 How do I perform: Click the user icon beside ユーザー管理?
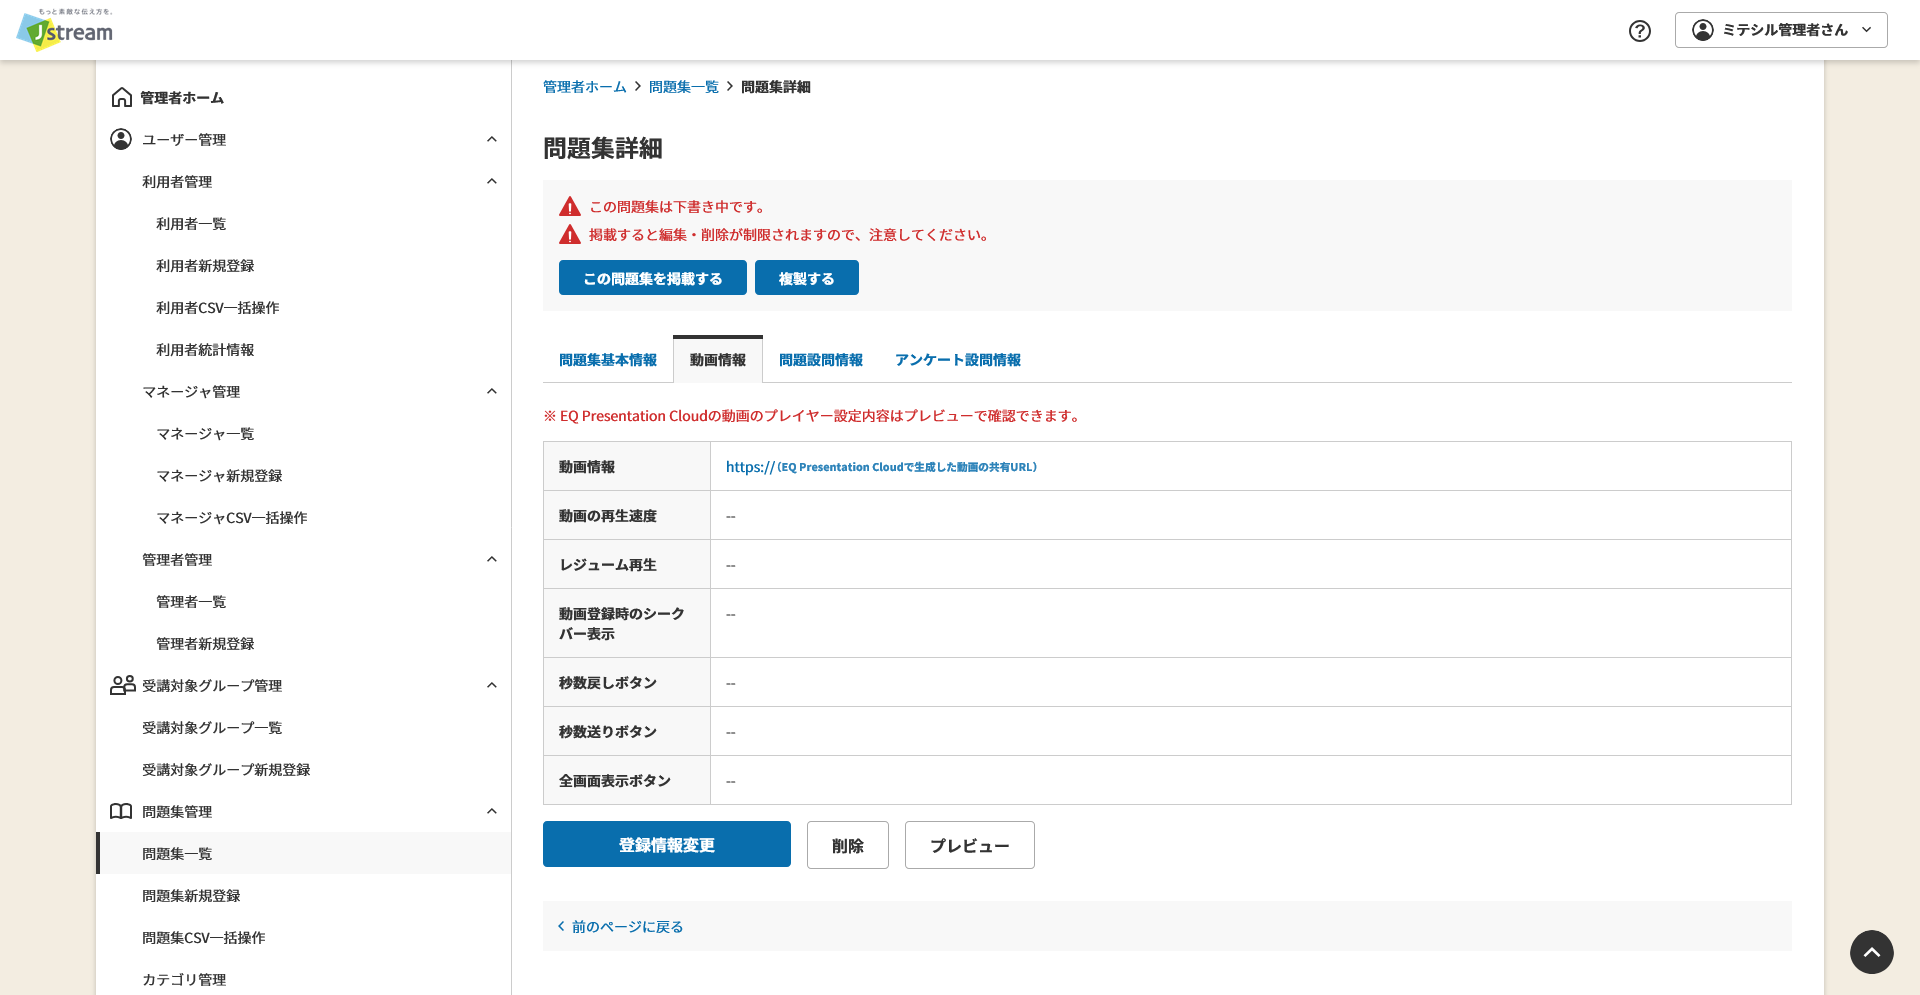(x=121, y=139)
